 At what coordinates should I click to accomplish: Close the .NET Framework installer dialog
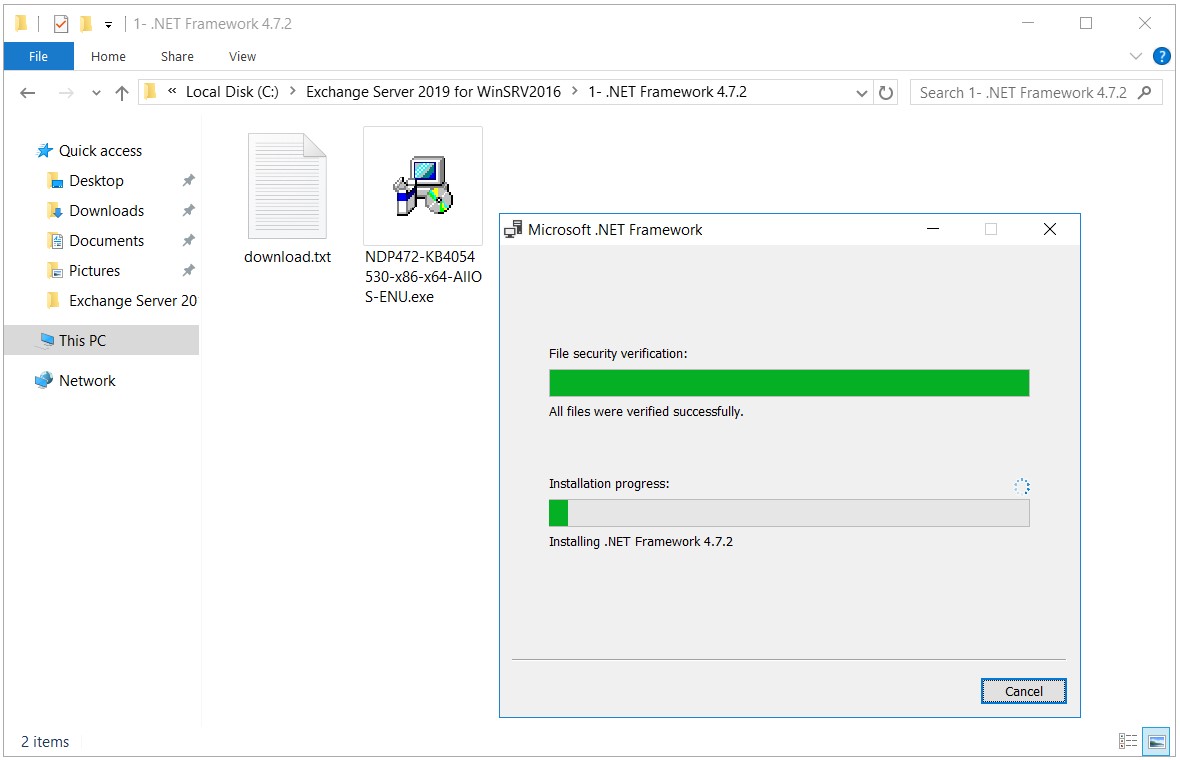tap(1050, 229)
